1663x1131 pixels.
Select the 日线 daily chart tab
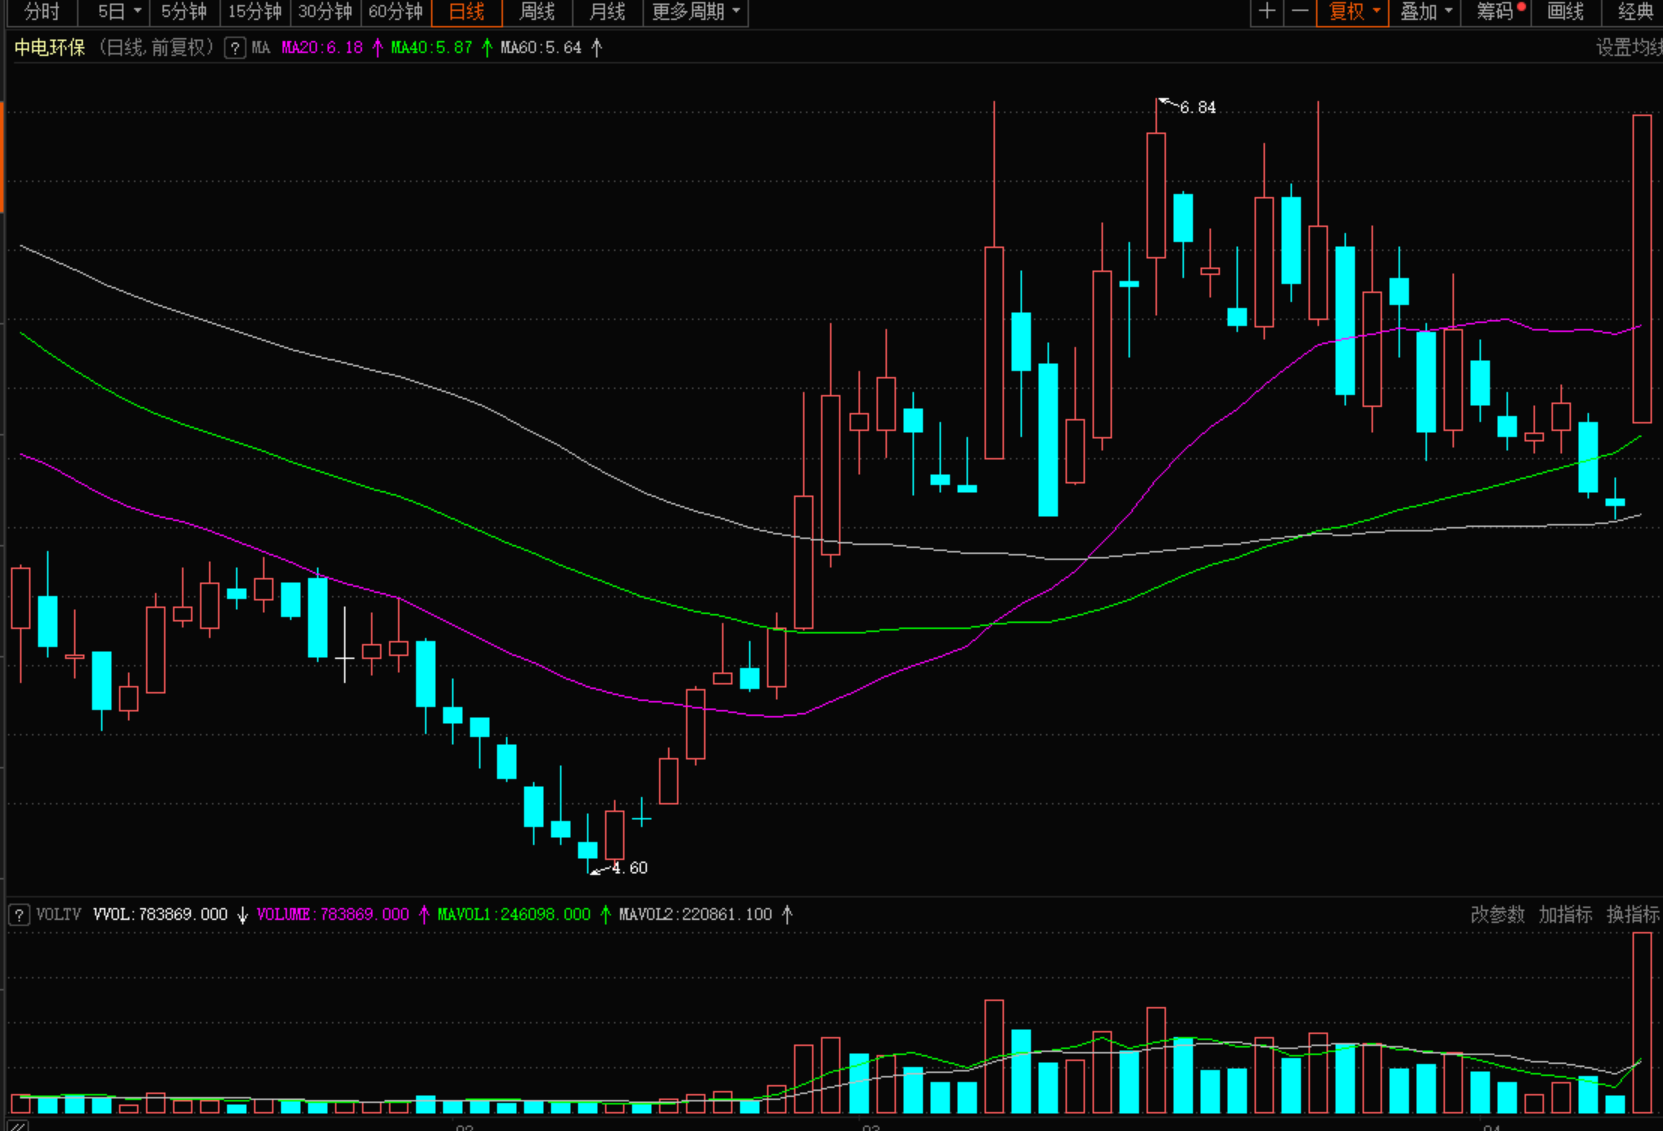466,12
